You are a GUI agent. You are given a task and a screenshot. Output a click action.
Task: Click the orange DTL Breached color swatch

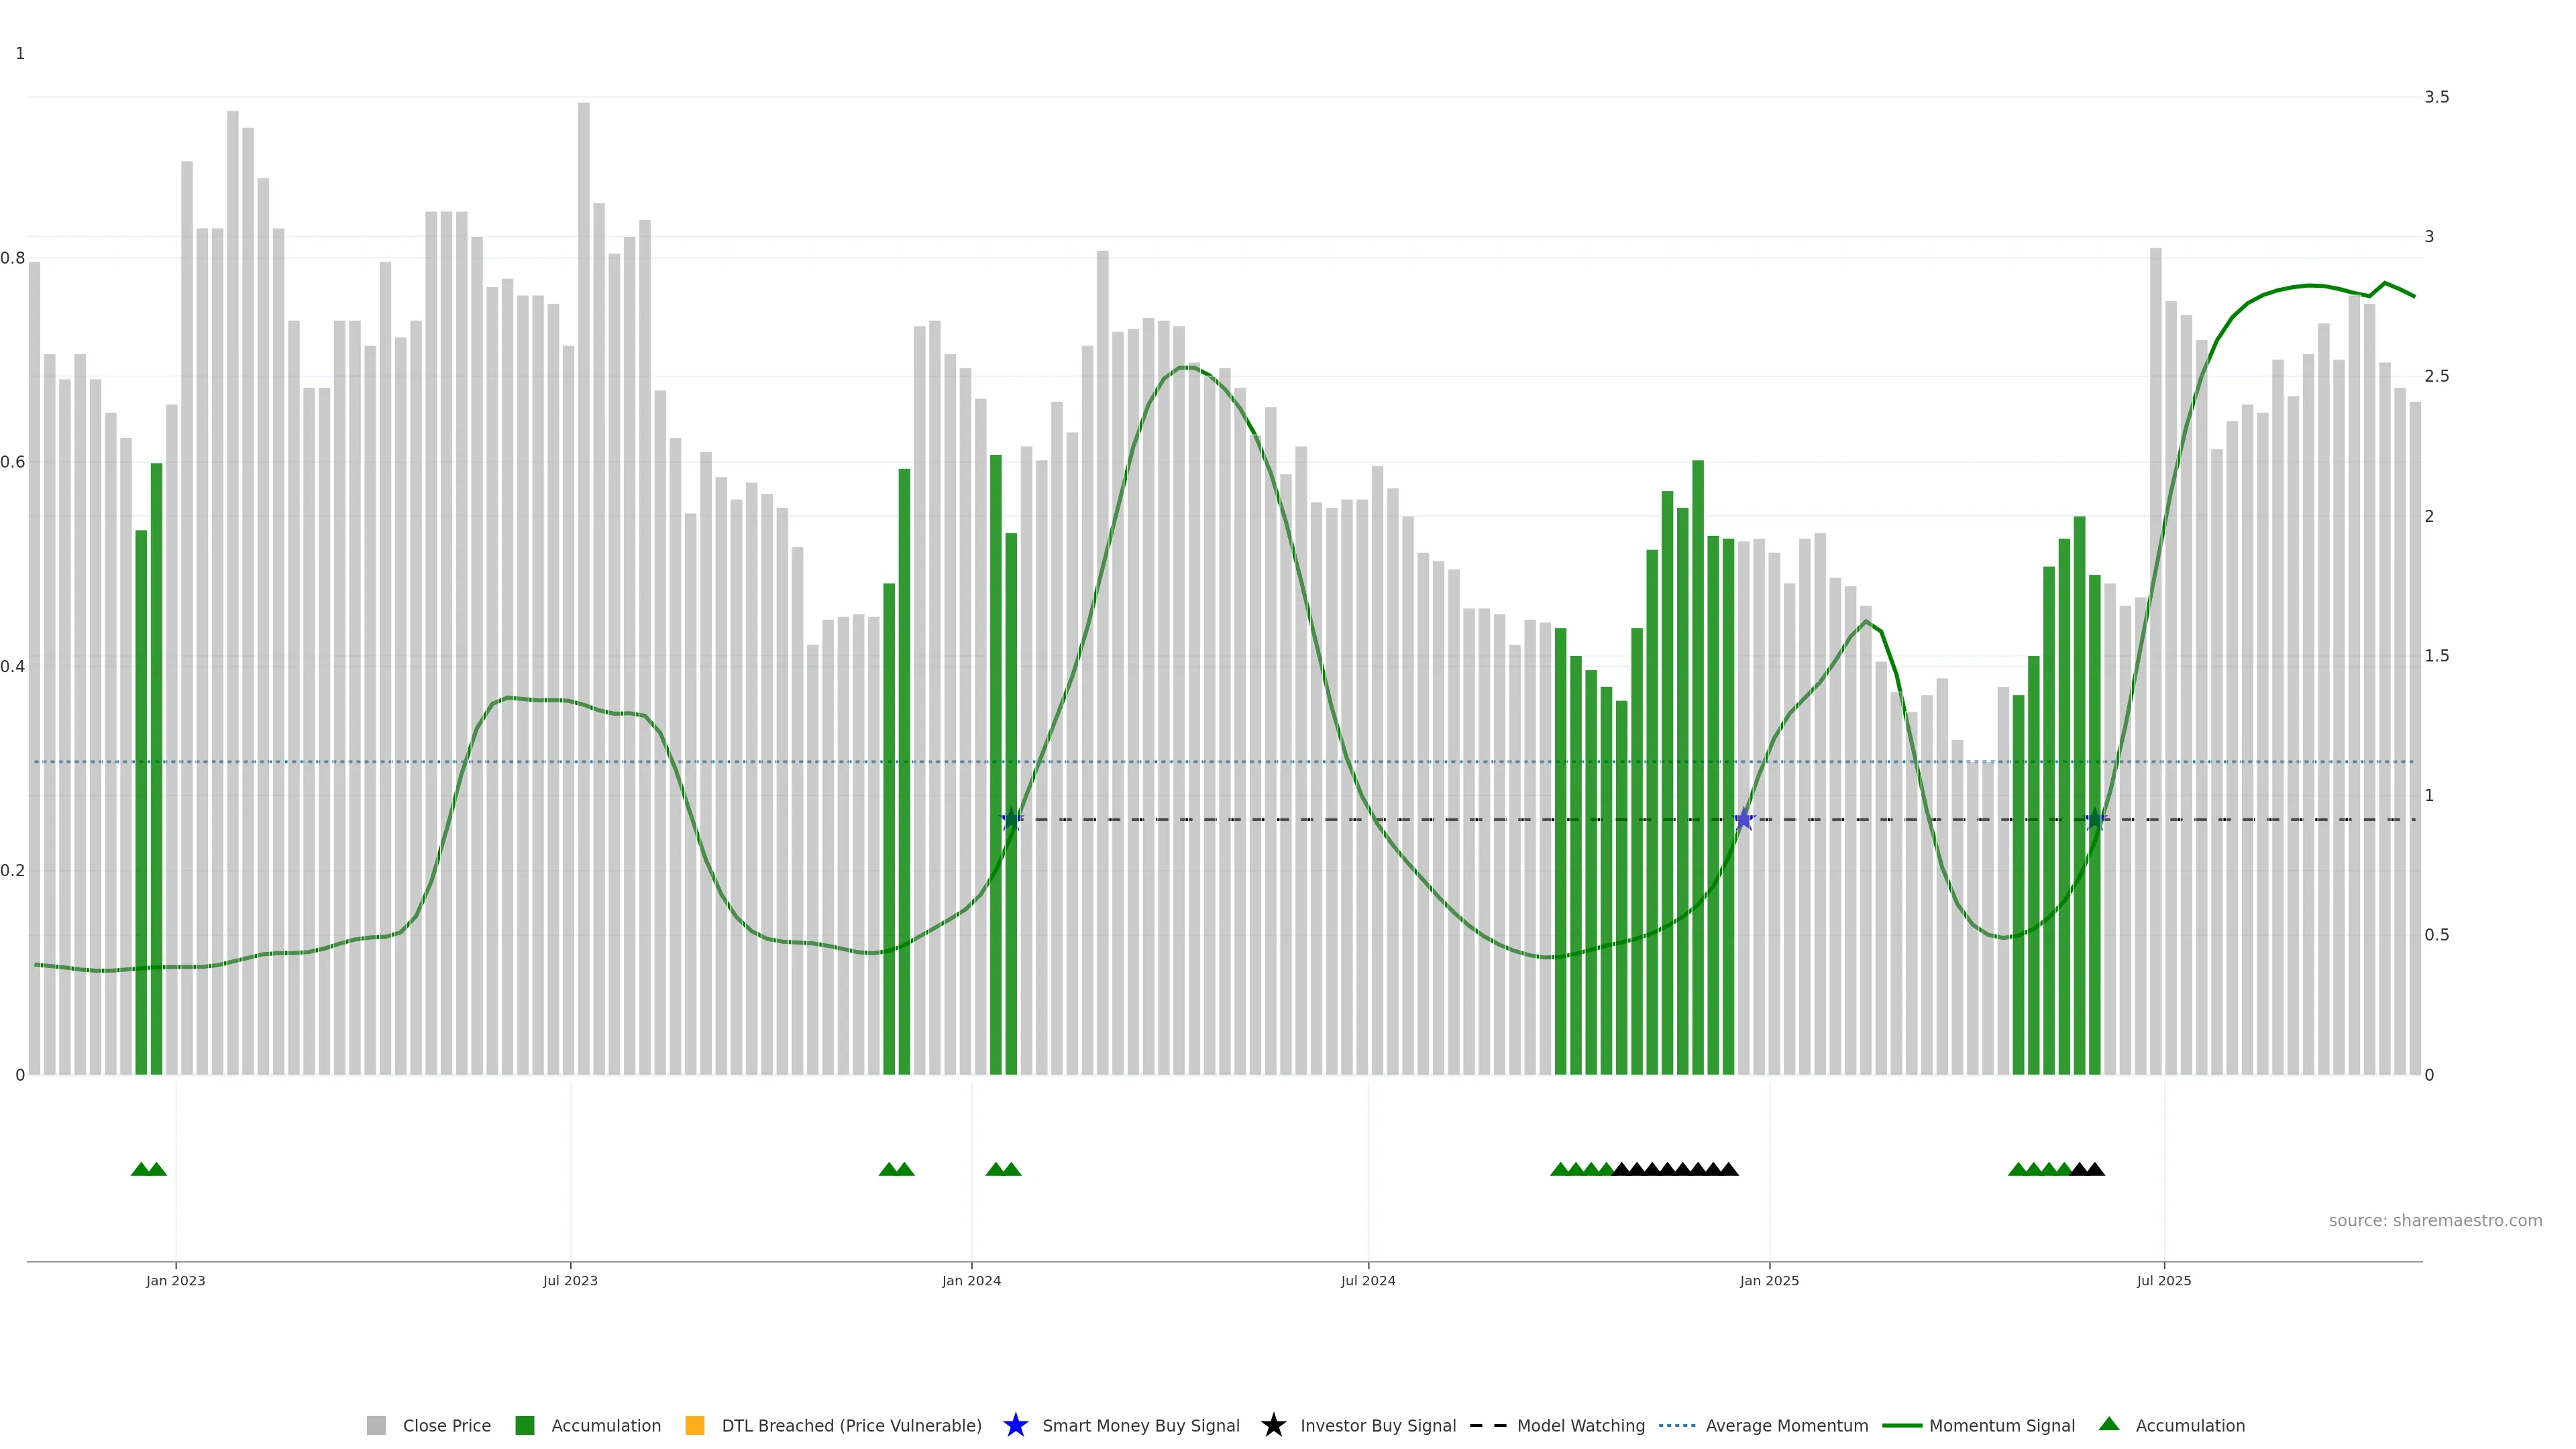[695, 1425]
